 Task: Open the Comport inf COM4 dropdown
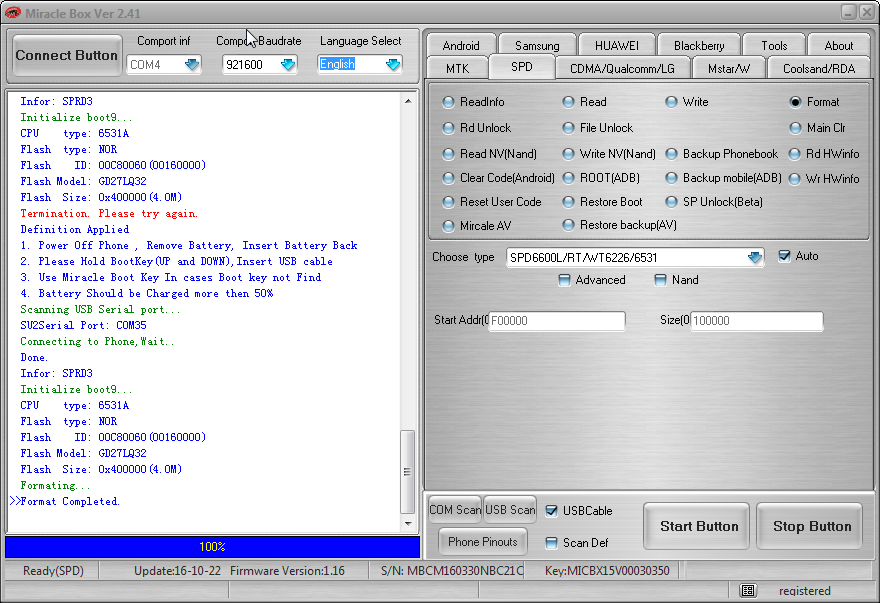pos(192,65)
